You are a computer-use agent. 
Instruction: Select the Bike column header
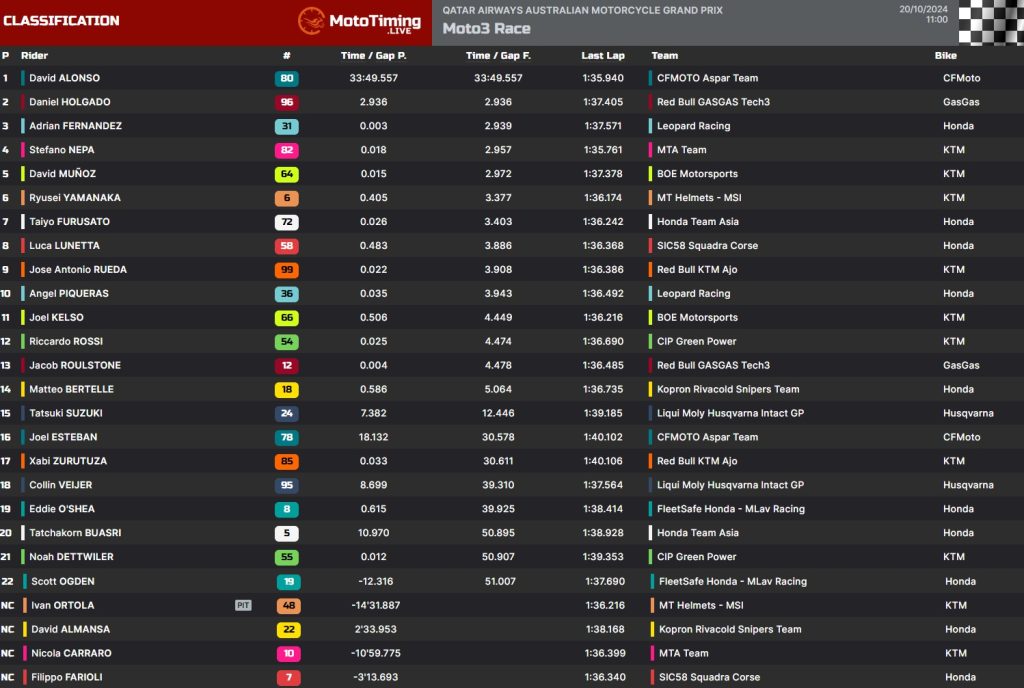tap(945, 56)
